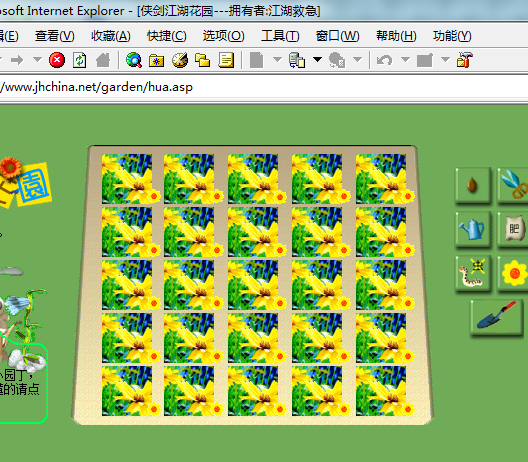Expand the black dropdown arrow next to the device icon
The image size is (528, 462).
(317, 60)
